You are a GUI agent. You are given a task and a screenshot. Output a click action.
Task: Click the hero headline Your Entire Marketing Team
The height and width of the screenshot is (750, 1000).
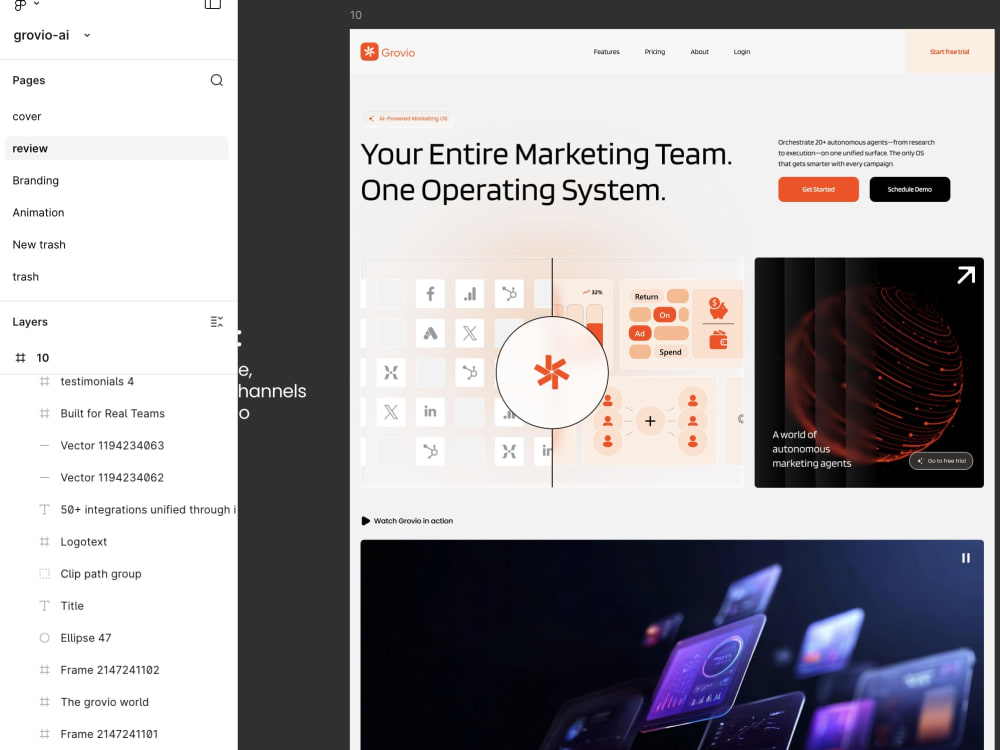[x=547, y=154]
